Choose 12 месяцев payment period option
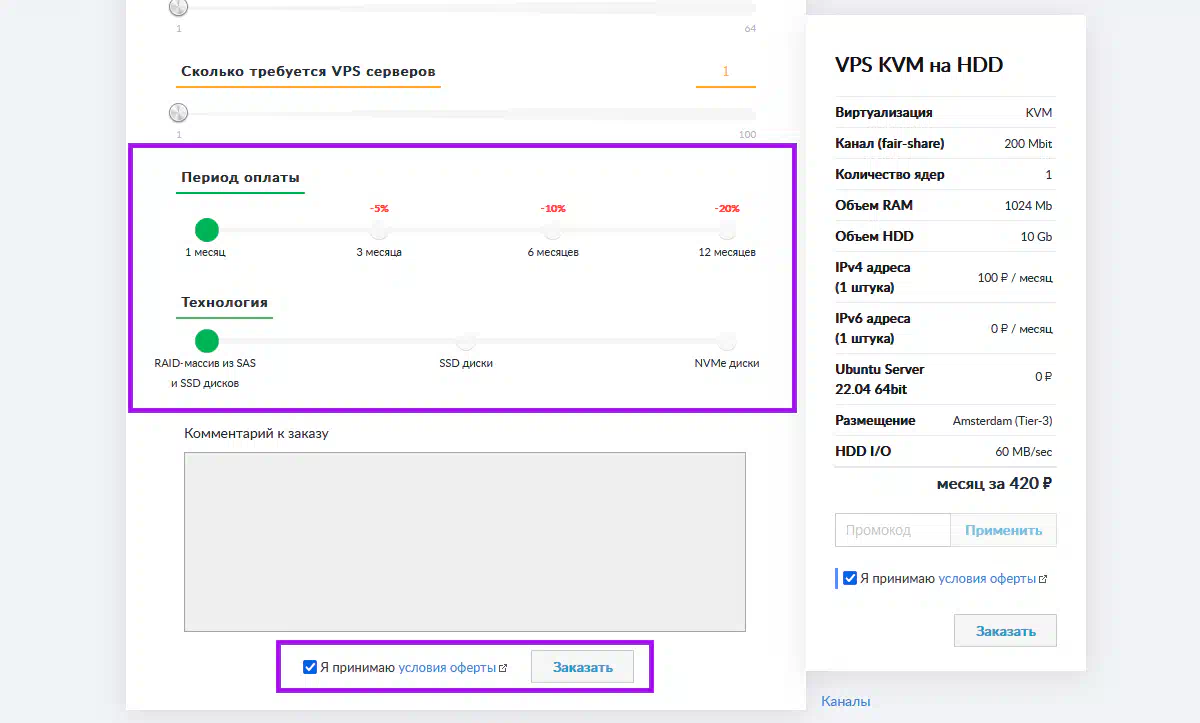This screenshot has width=1200, height=723. click(x=727, y=230)
